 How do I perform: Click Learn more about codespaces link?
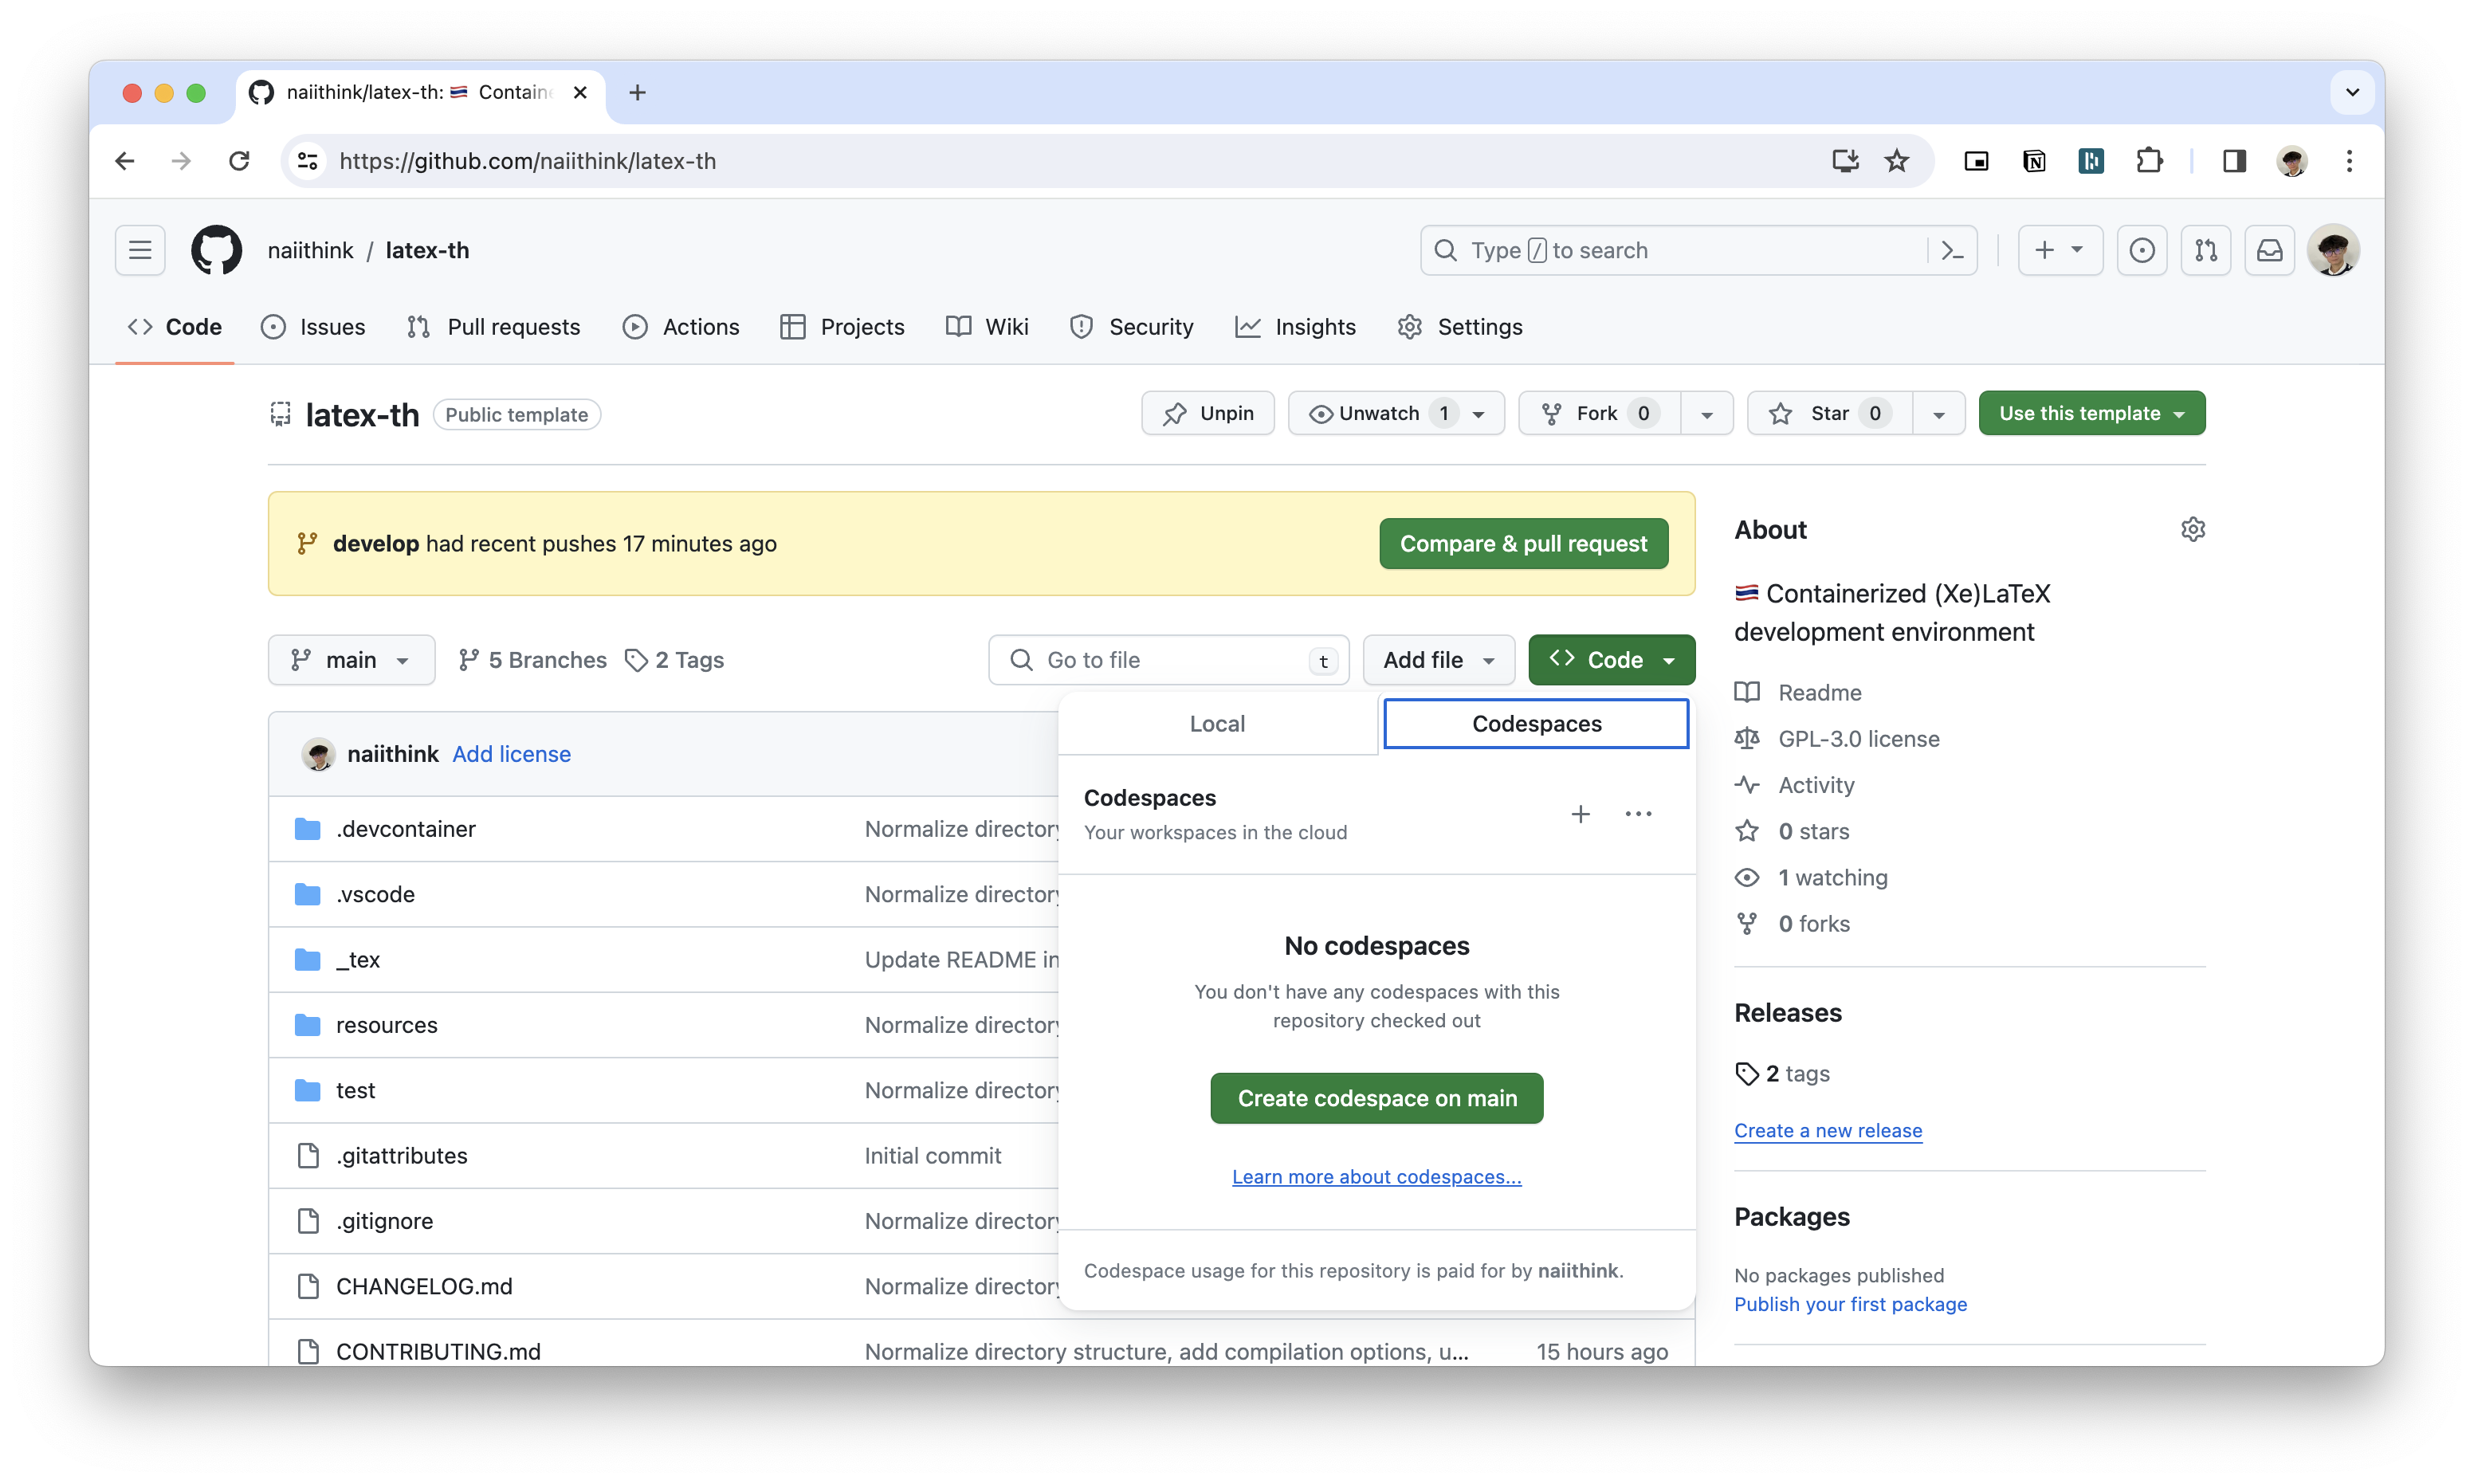(1376, 1176)
